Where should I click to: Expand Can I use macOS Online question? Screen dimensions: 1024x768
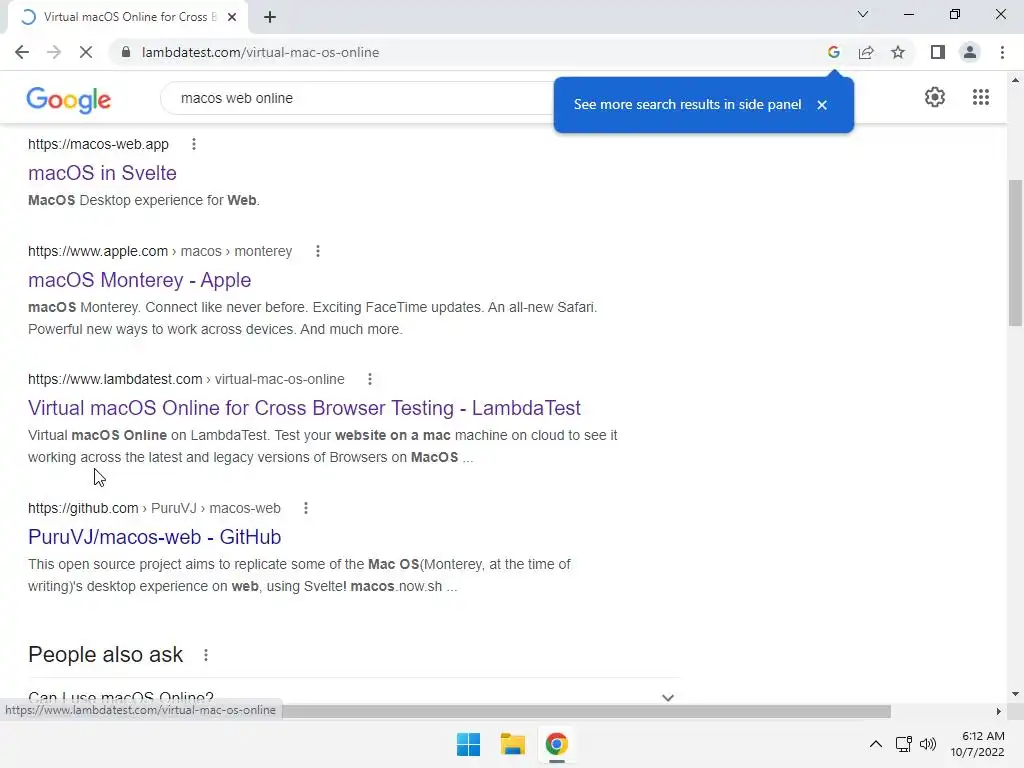[x=354, y=697]
